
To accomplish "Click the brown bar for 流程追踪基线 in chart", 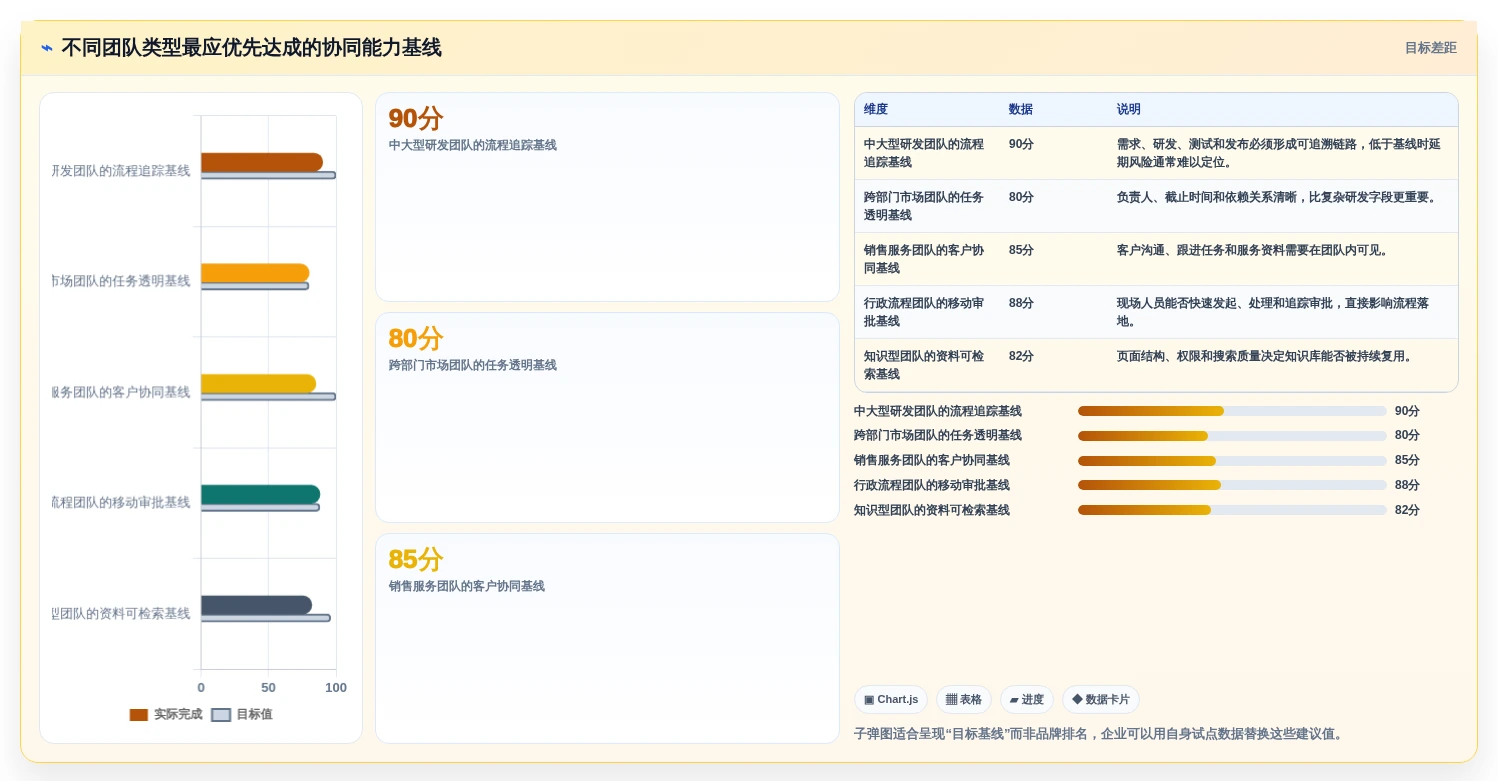I will (x=262, y=162).
